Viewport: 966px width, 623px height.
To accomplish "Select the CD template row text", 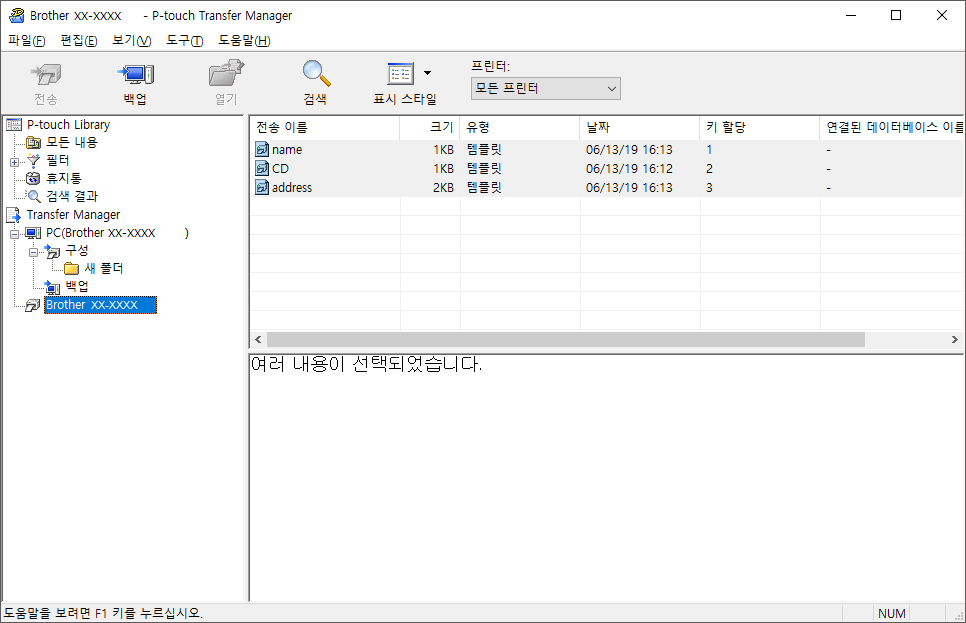I will (280, 168).
